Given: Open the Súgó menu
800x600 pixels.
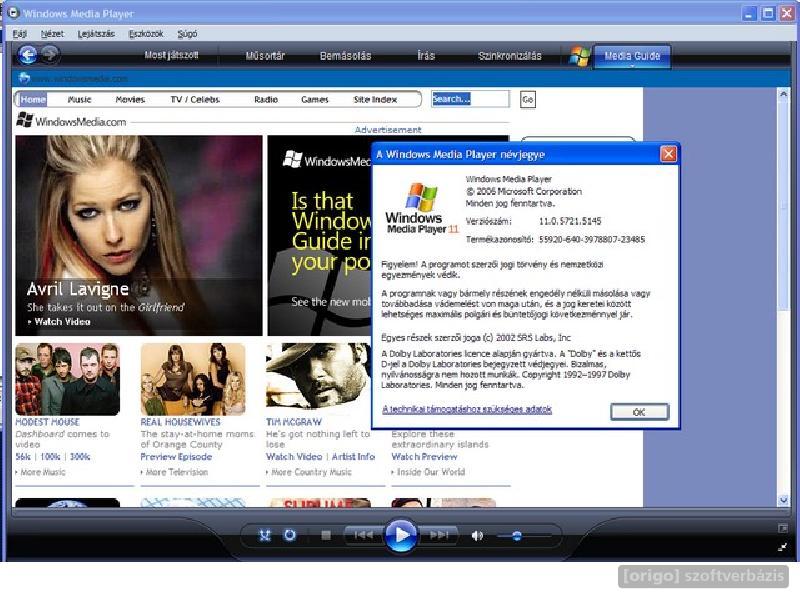Looking at the screenshot, I should pos(187,34).
